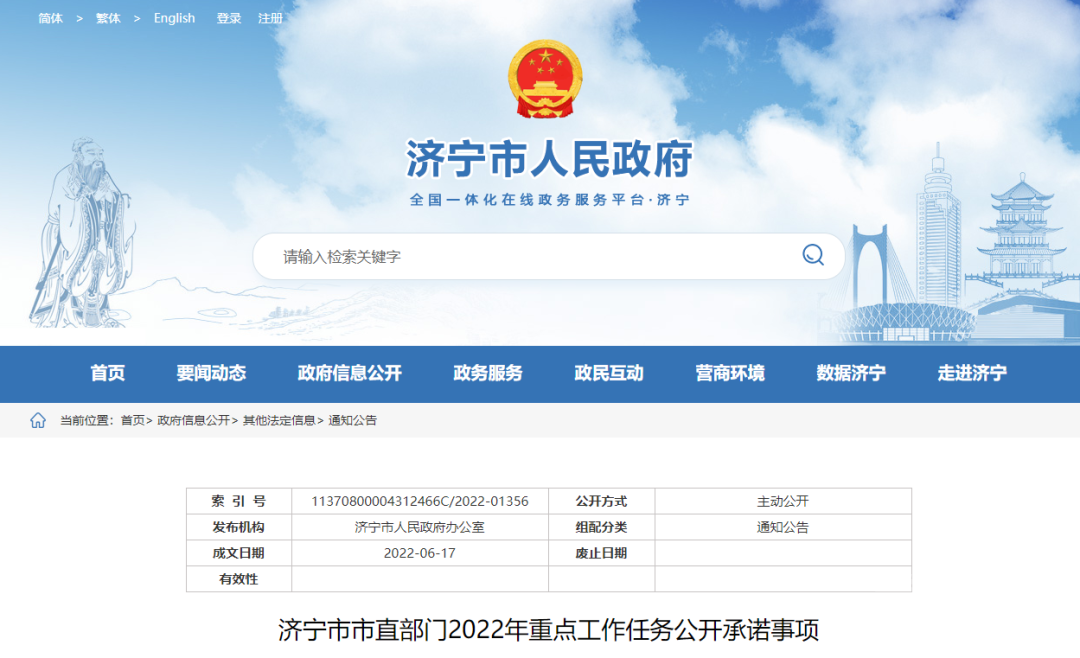Click the article title about 2022 work tasks
This screenshot has width=1080, height=658.
coord(540,628)
